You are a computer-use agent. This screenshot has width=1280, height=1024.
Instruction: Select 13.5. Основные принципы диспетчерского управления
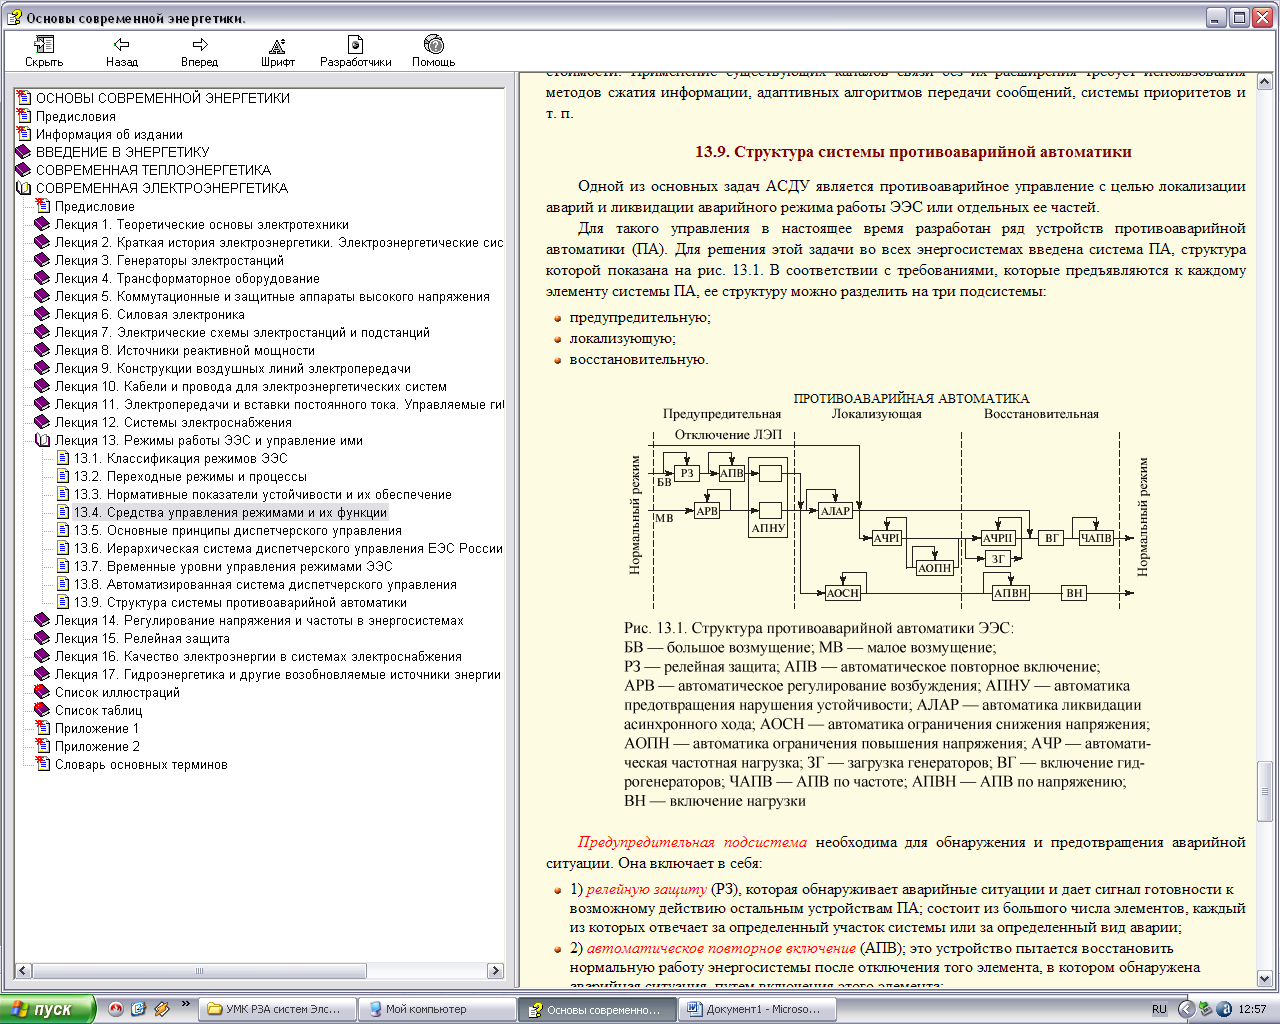click(238, 530)
